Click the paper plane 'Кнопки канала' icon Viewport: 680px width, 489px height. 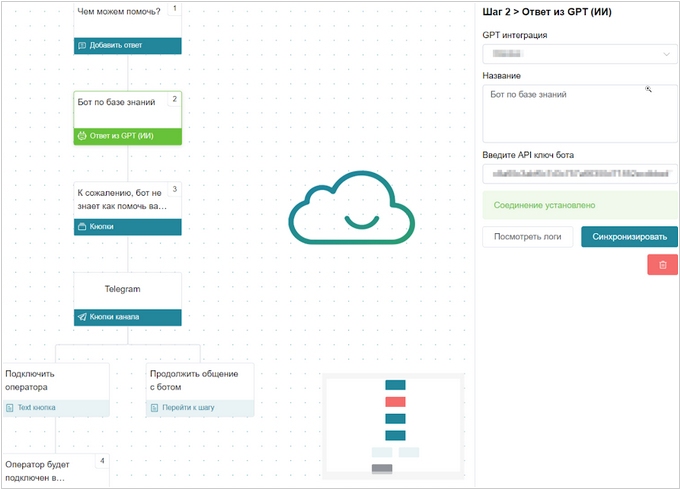pyautogui.click(x=82, y=317)
